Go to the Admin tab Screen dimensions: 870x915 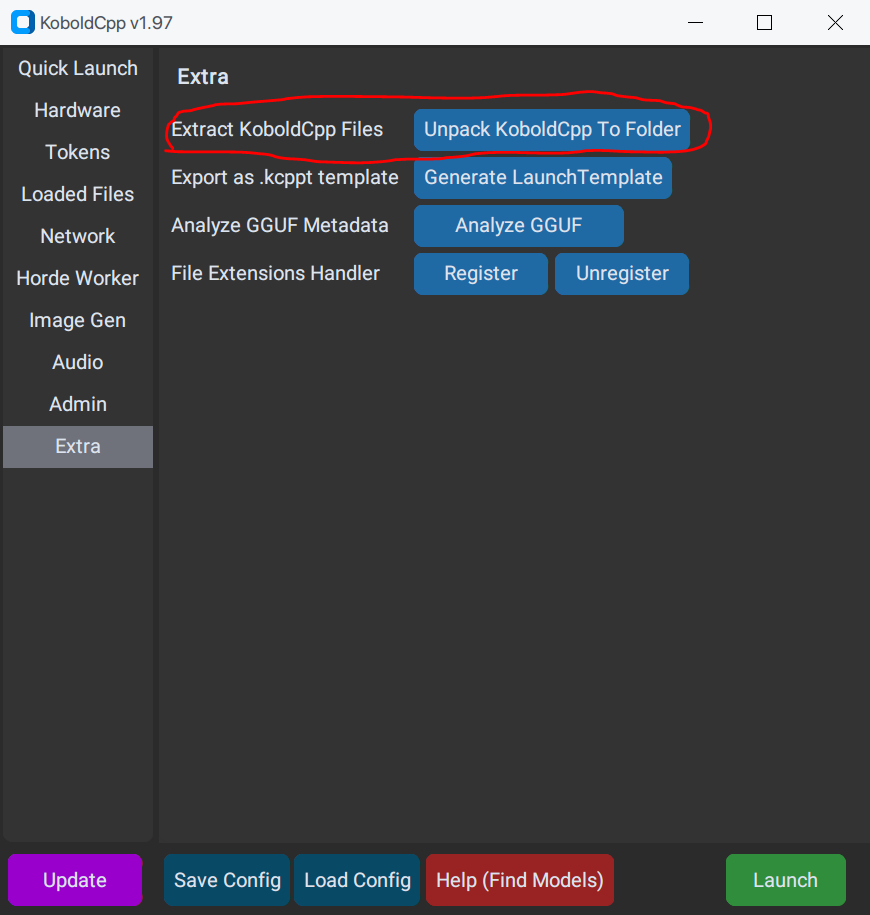pyautogui.click(x=78, y=404)
